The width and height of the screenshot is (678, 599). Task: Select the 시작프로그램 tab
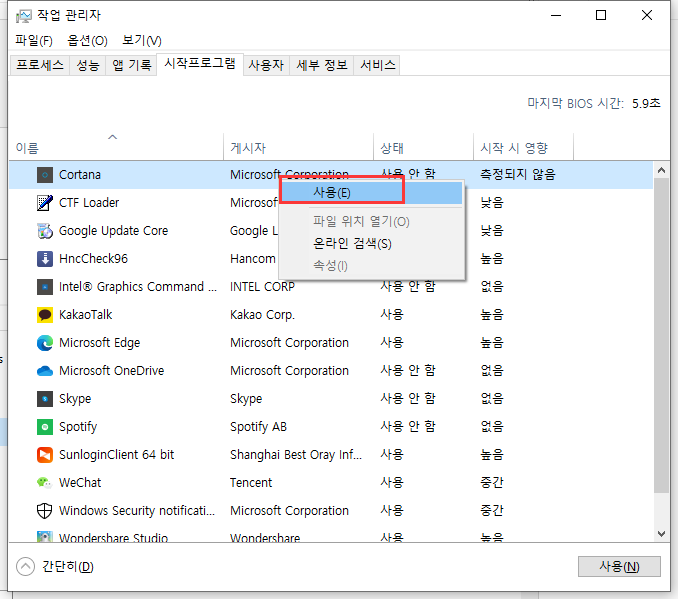click(200, 64)
